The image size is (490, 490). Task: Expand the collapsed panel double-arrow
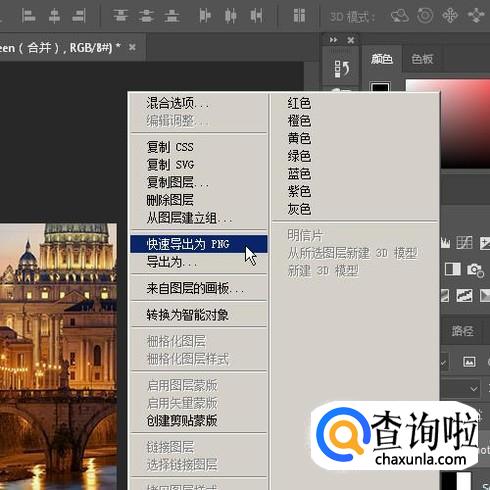(x=333, y=40)
